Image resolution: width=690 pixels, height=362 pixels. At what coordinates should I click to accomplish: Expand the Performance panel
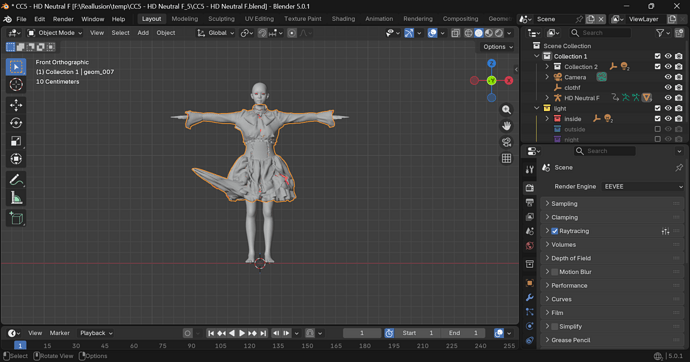pyautogui.click(x=611, y=285)
